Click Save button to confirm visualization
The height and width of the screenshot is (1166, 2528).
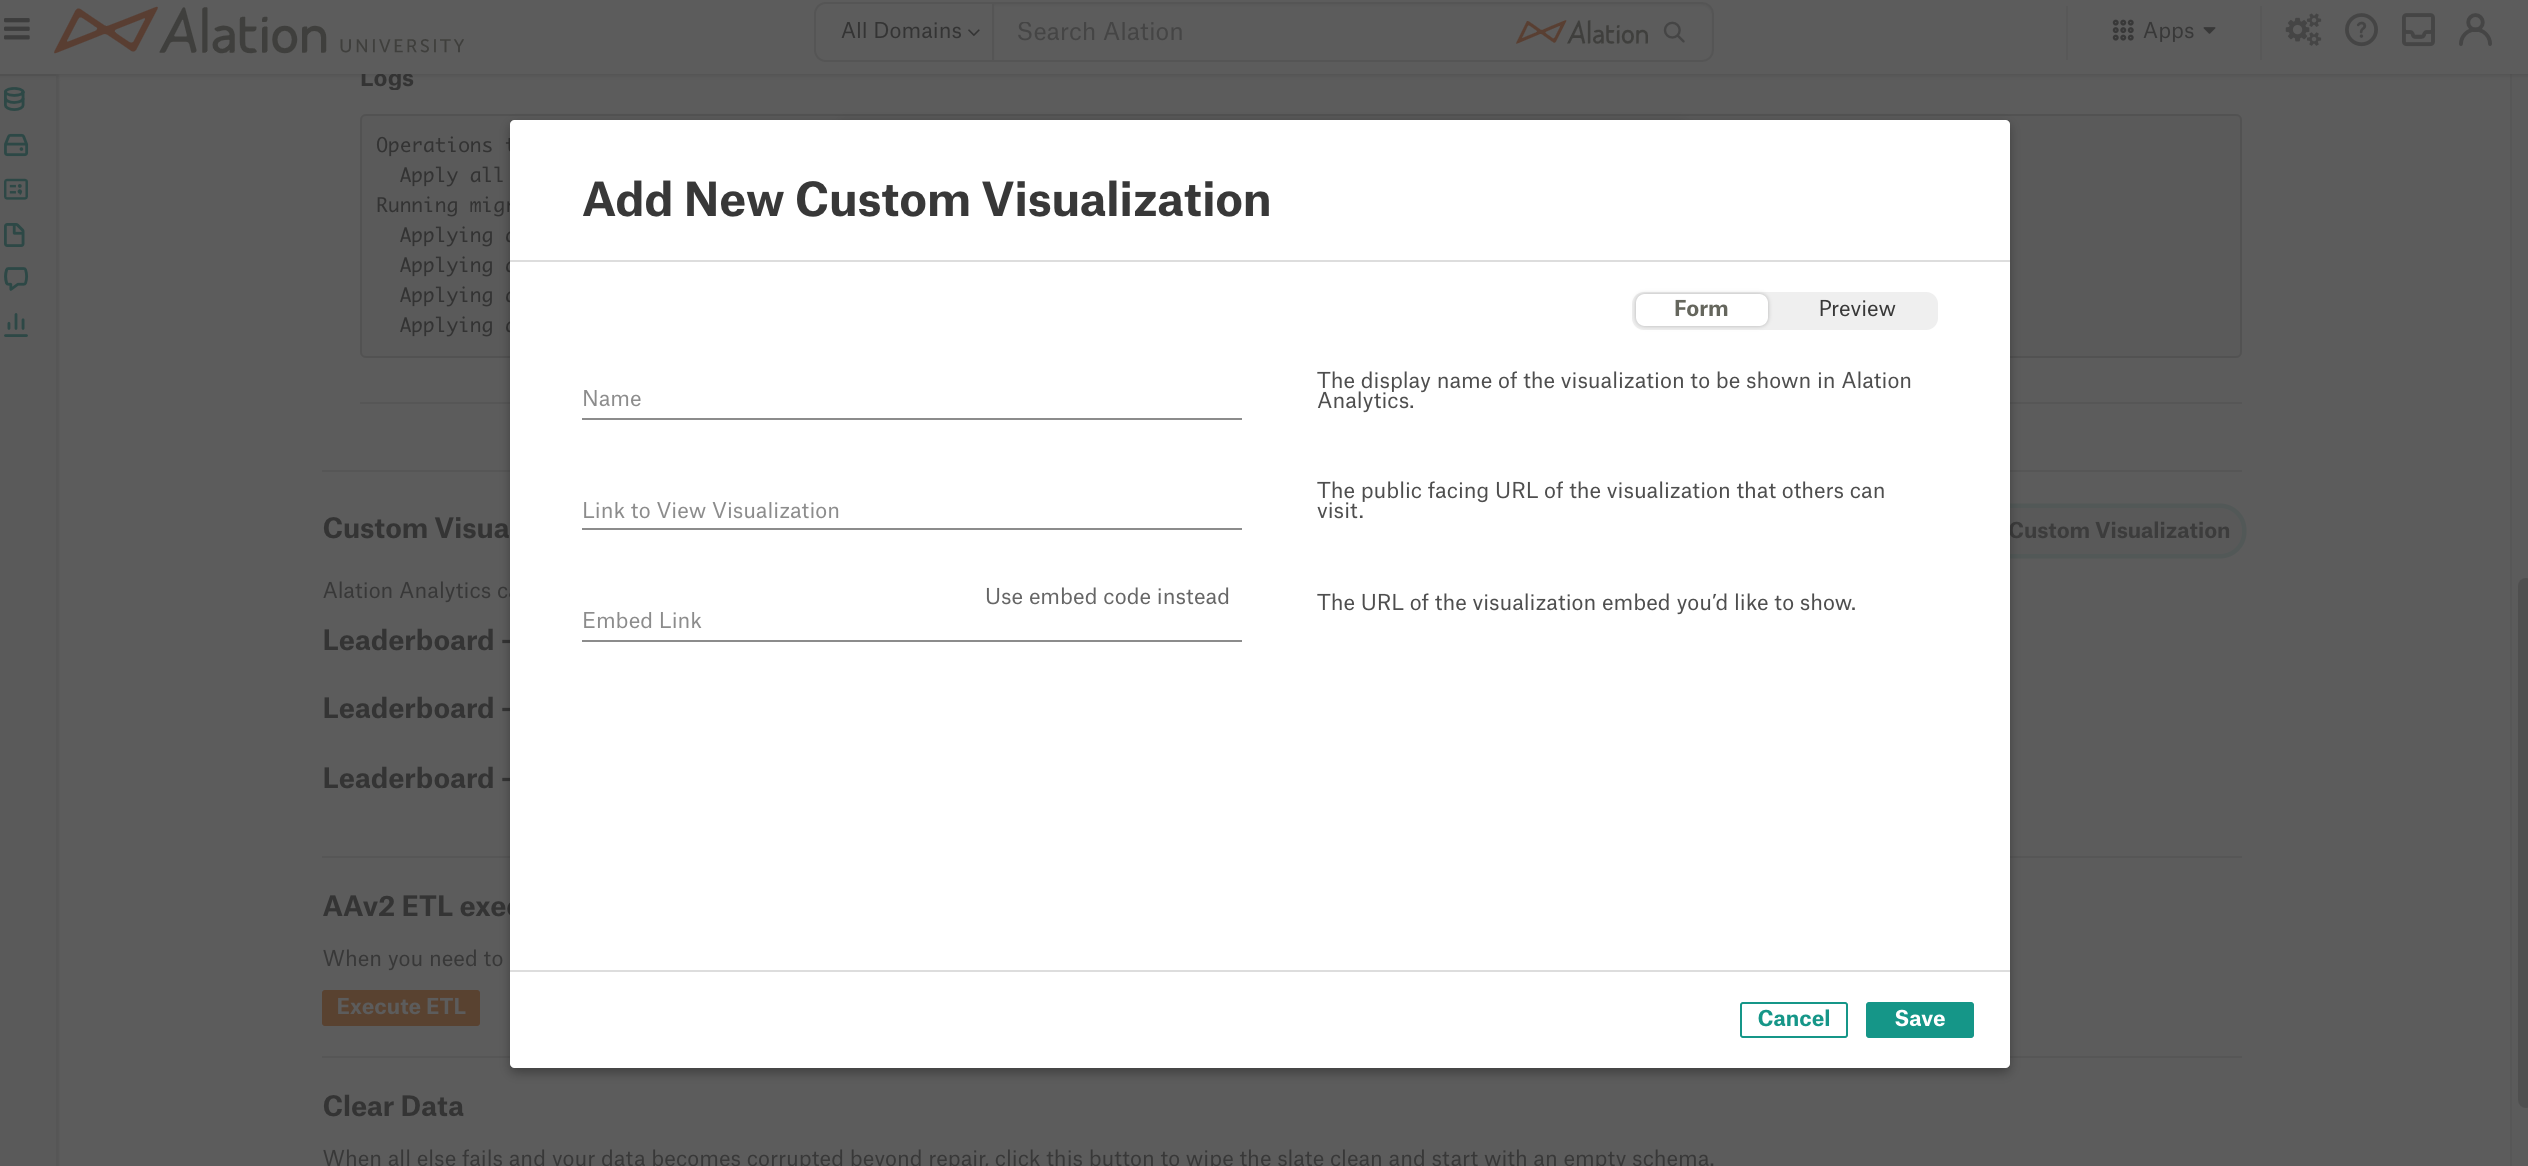(1920, 1018)
